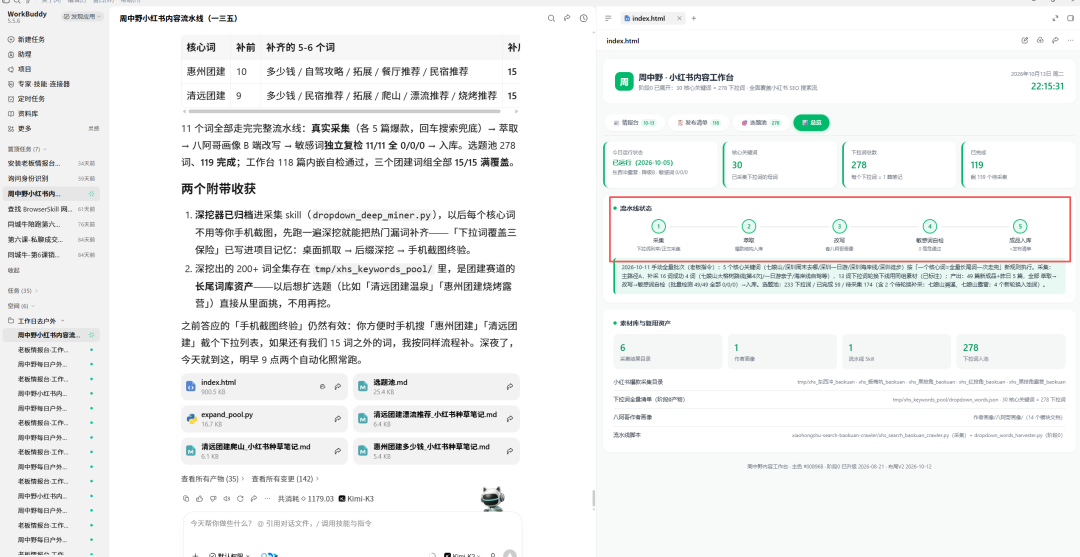Collapse the 置顶任务 (7) section
This screenshot has width=1080, height=557.
[27, 149]
